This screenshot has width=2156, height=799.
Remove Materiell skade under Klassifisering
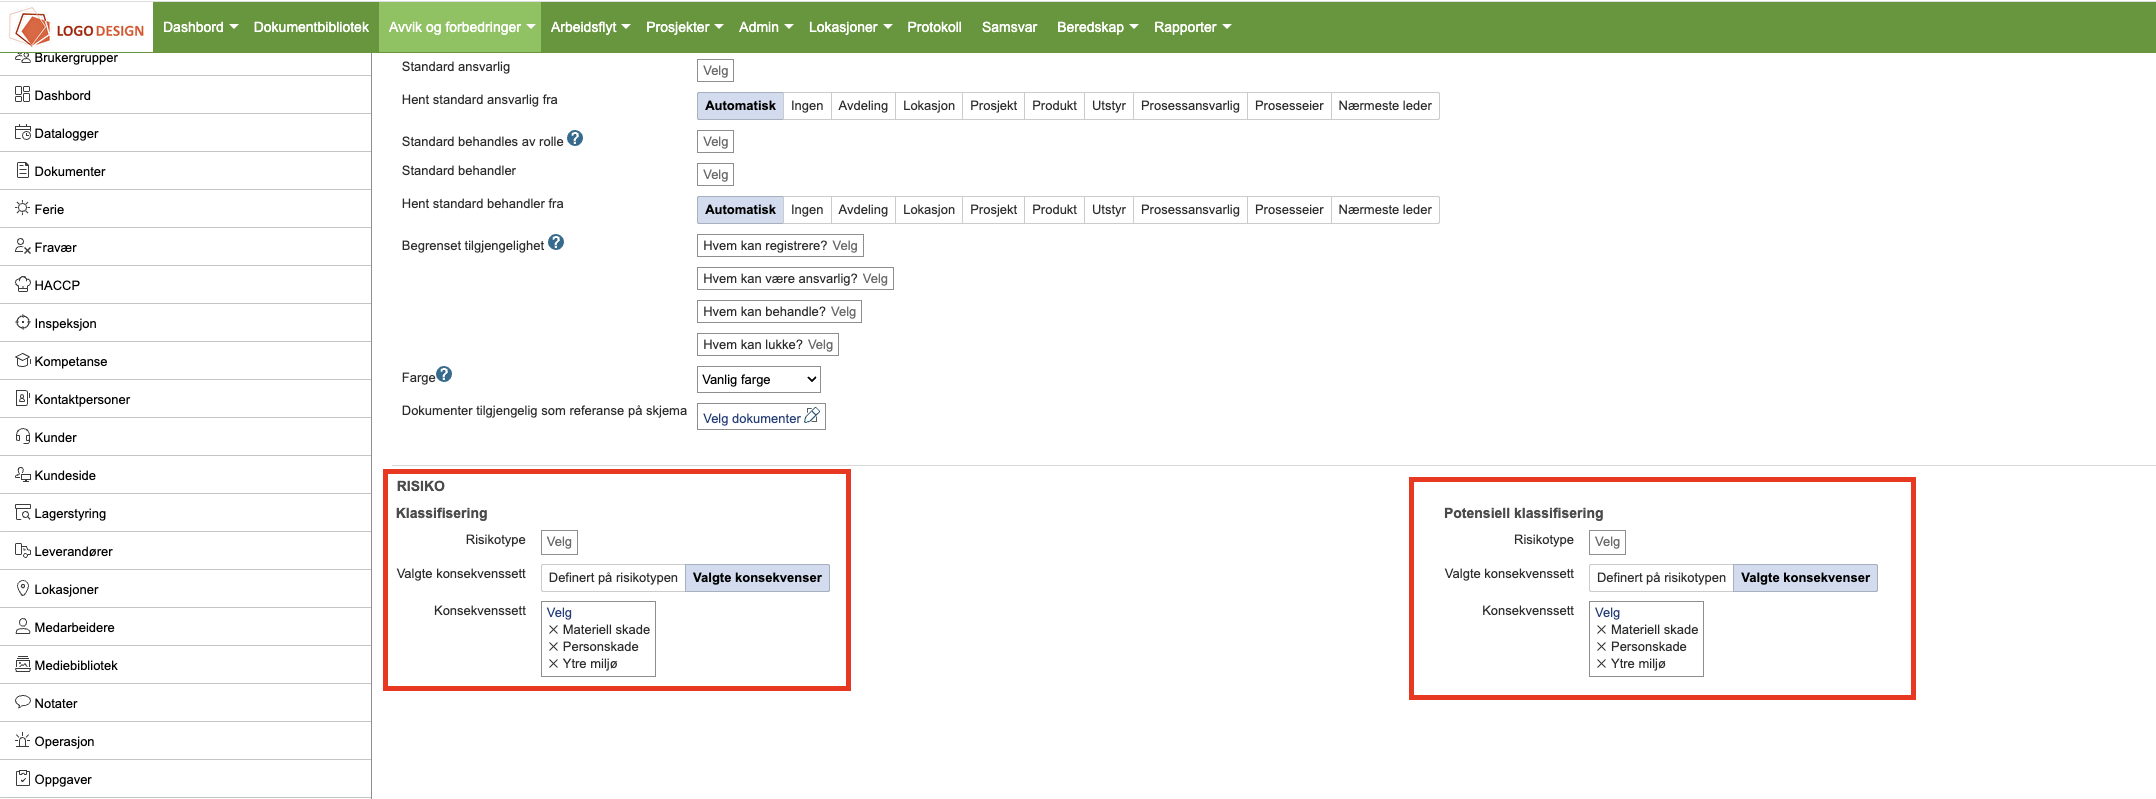coord(553,630)
